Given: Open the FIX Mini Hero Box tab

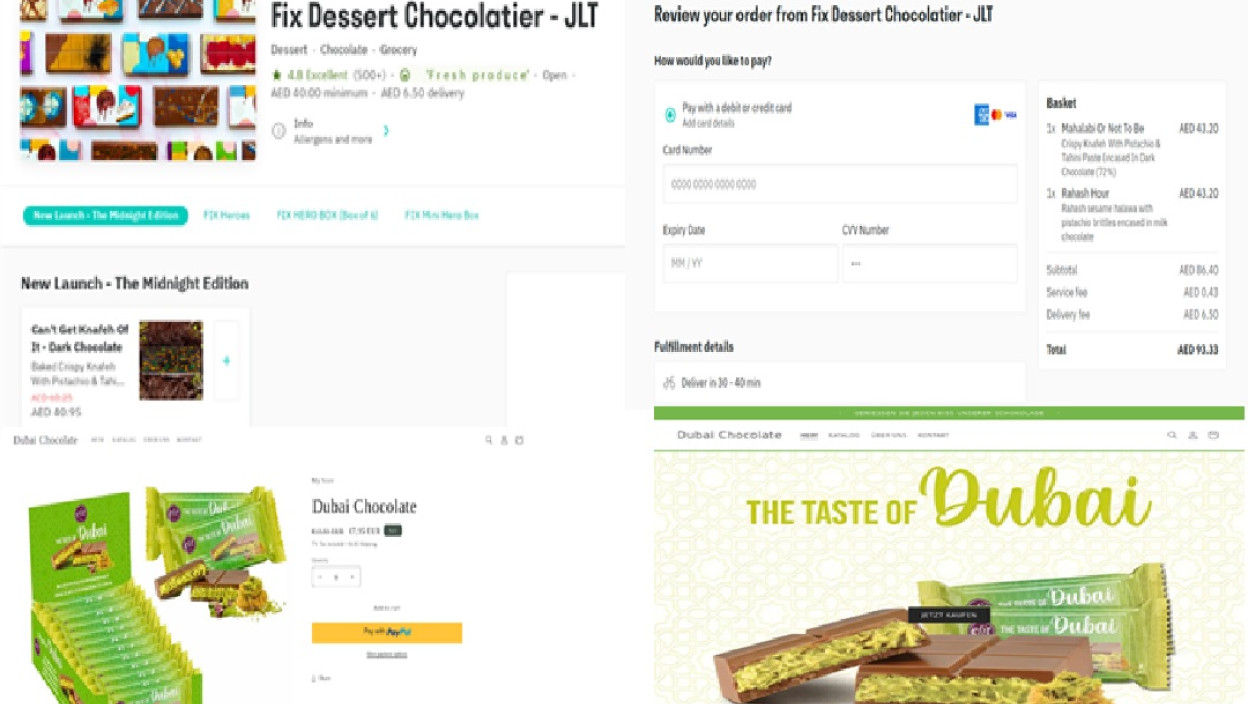Looking at the screenshot, I should pyautogui.click(x=442, y=215).
